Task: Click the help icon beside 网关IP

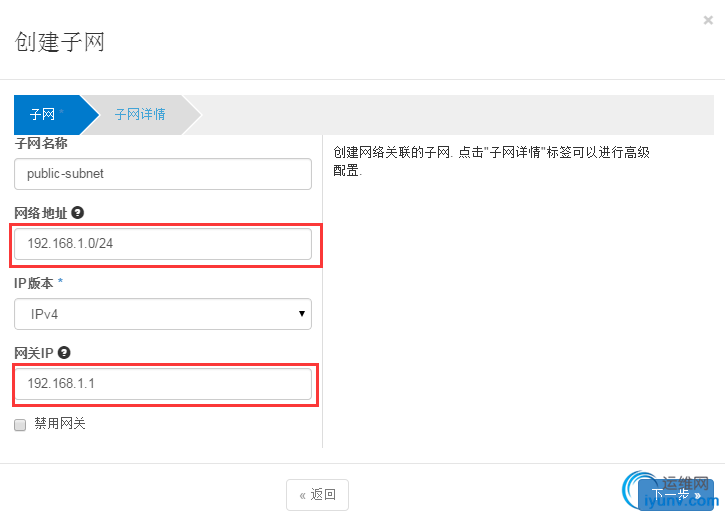Action: (x=64, y=352)
